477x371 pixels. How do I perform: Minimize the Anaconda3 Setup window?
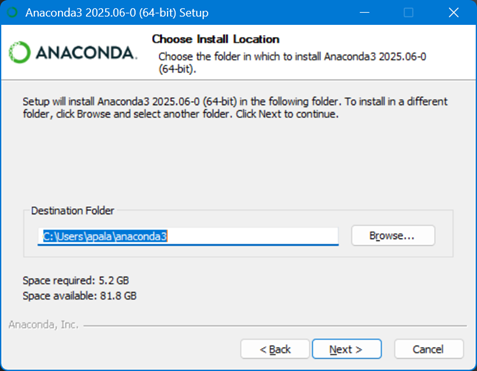point(365,13)
